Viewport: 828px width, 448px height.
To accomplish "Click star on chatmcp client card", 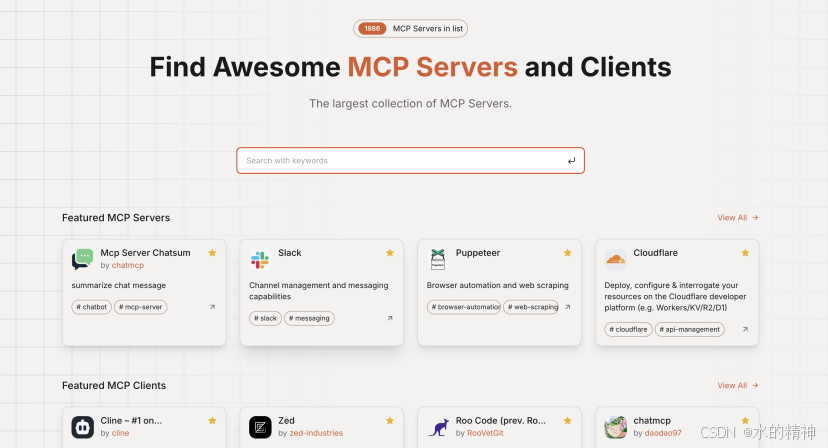I will [x=745, y=421].
